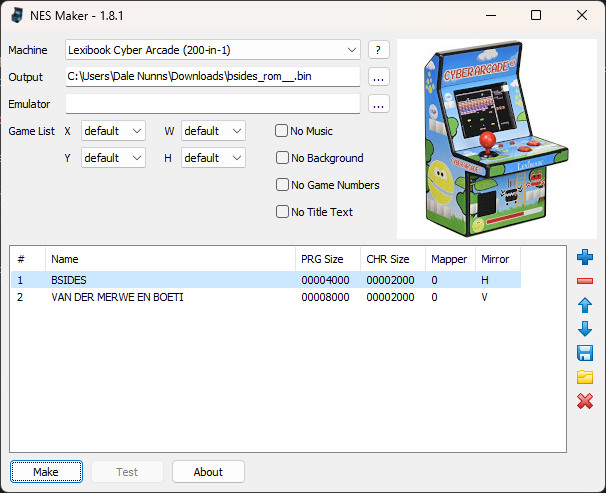606x493 pixels.
Task: Move selected game up with blue up arrow
Action: (585, 305)
